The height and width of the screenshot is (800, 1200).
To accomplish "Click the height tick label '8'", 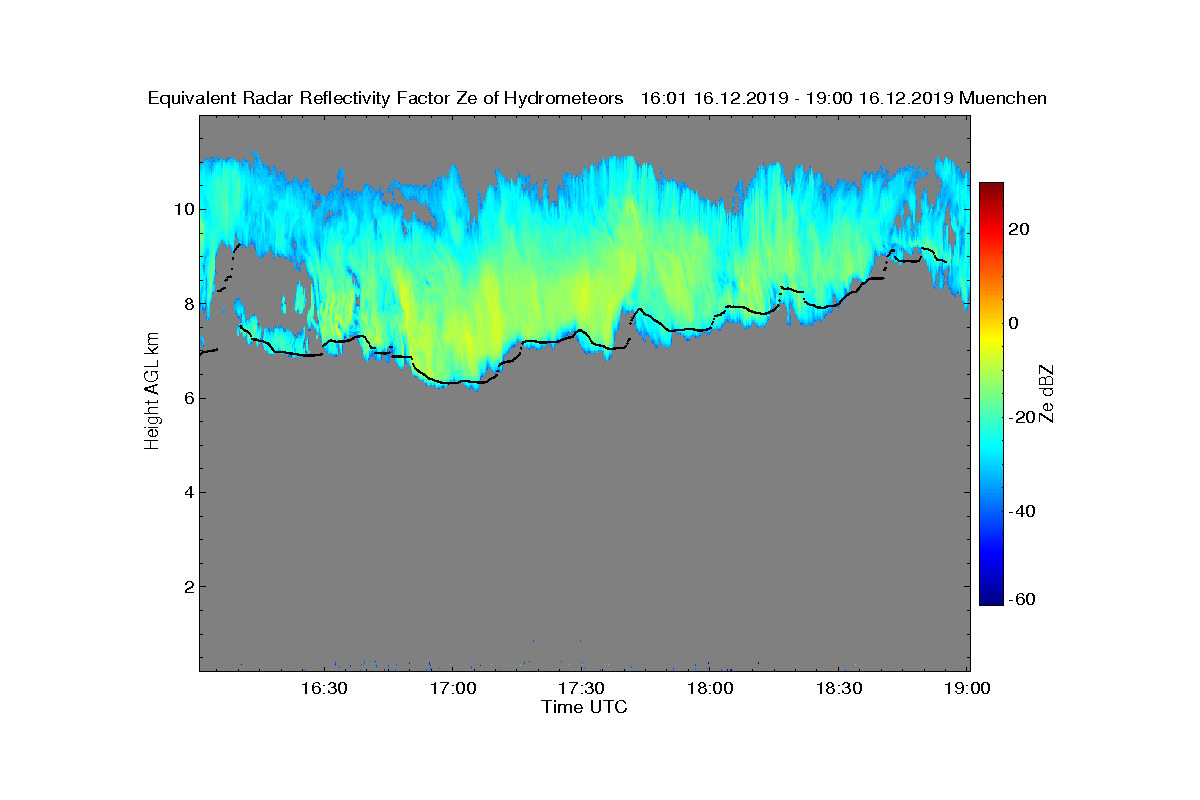I will 189,303.
